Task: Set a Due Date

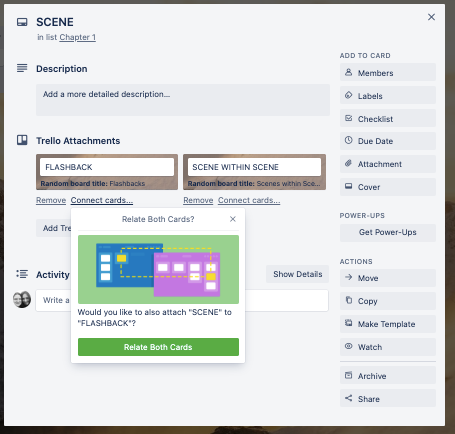Action: pyautogui.click(x=388, y=141)
